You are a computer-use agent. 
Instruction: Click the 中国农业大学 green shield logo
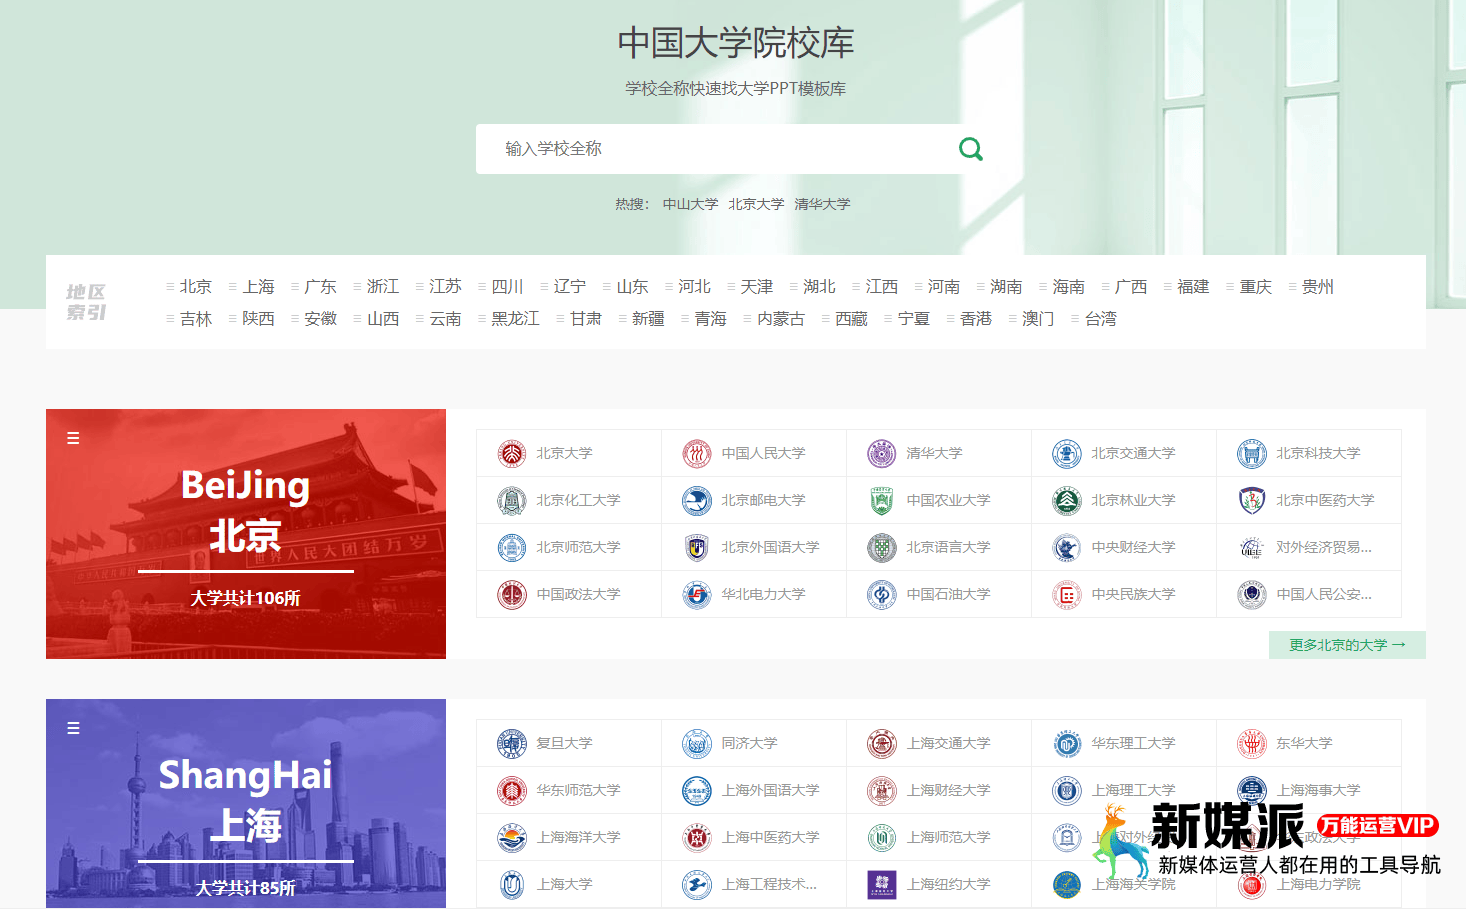point(881,501)
